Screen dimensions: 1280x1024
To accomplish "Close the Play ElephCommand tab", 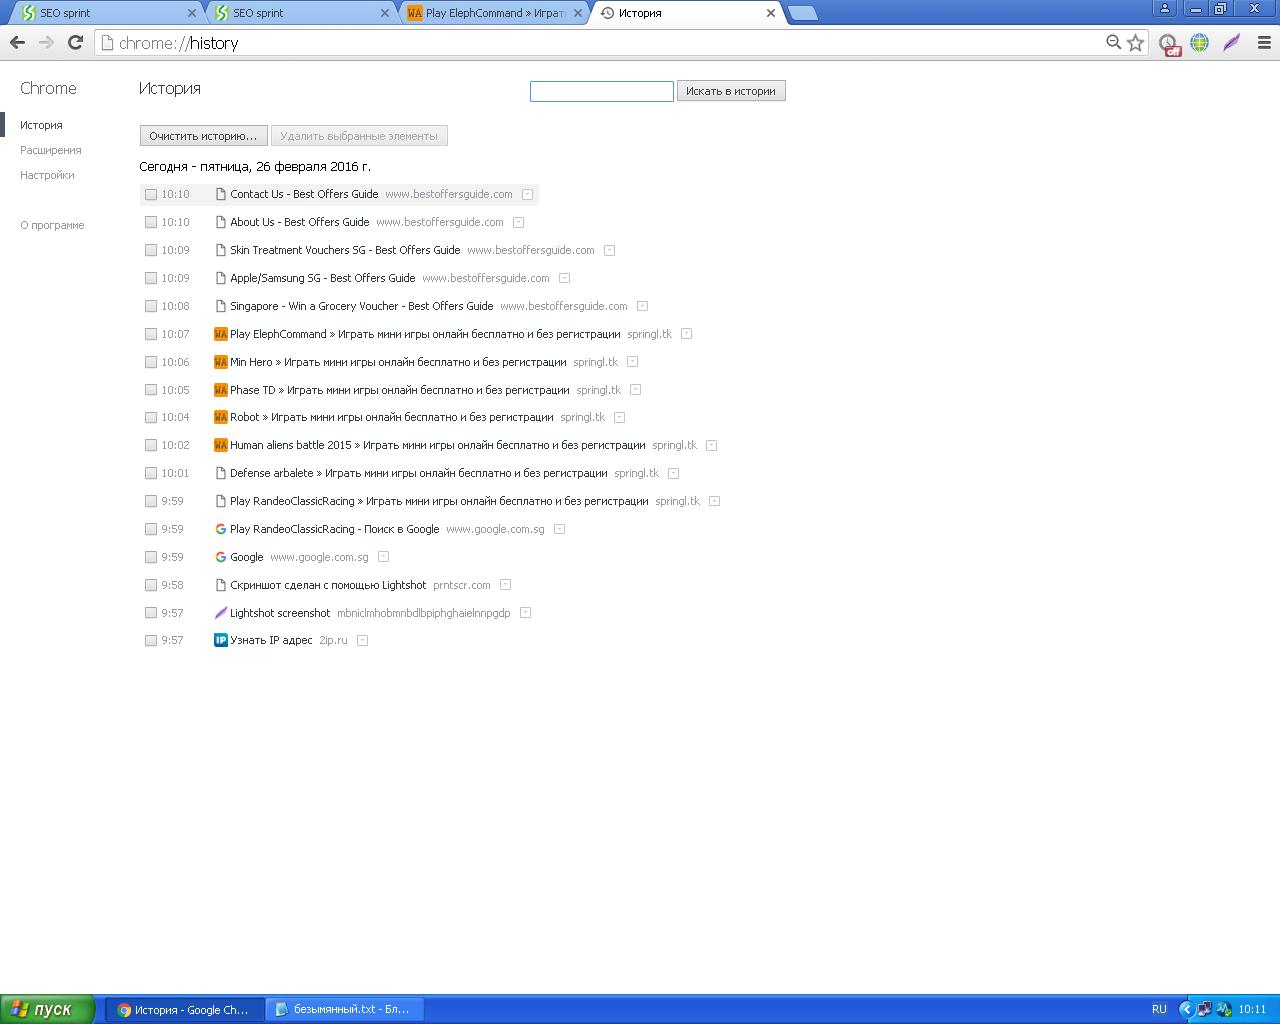I will pos(577,13).
